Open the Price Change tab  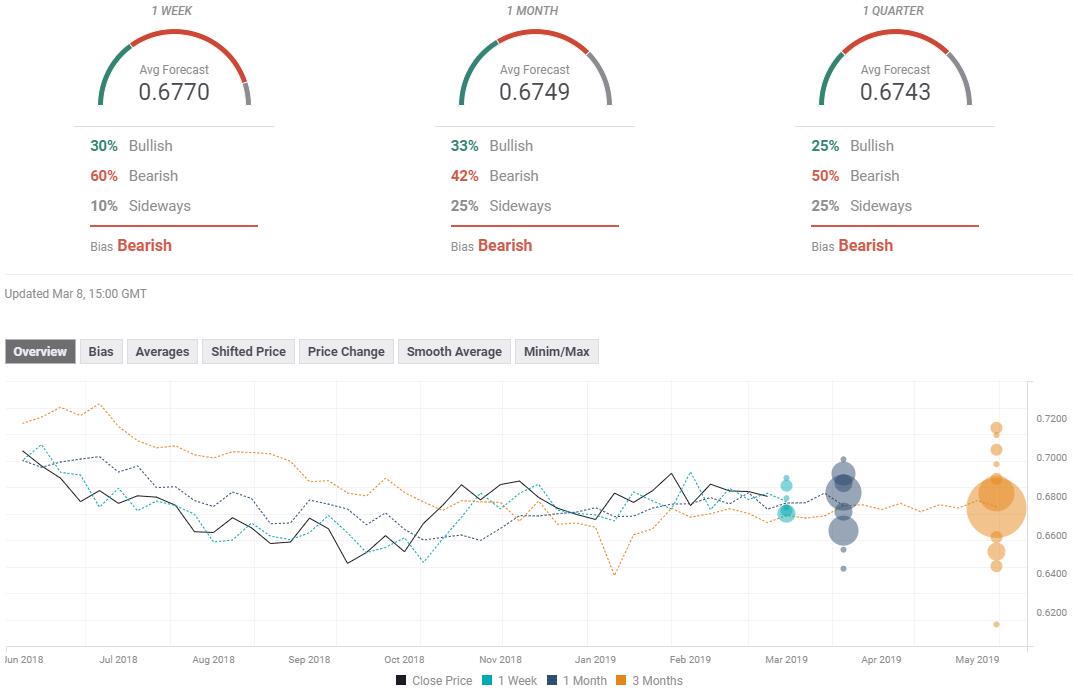tap(346, 352)
